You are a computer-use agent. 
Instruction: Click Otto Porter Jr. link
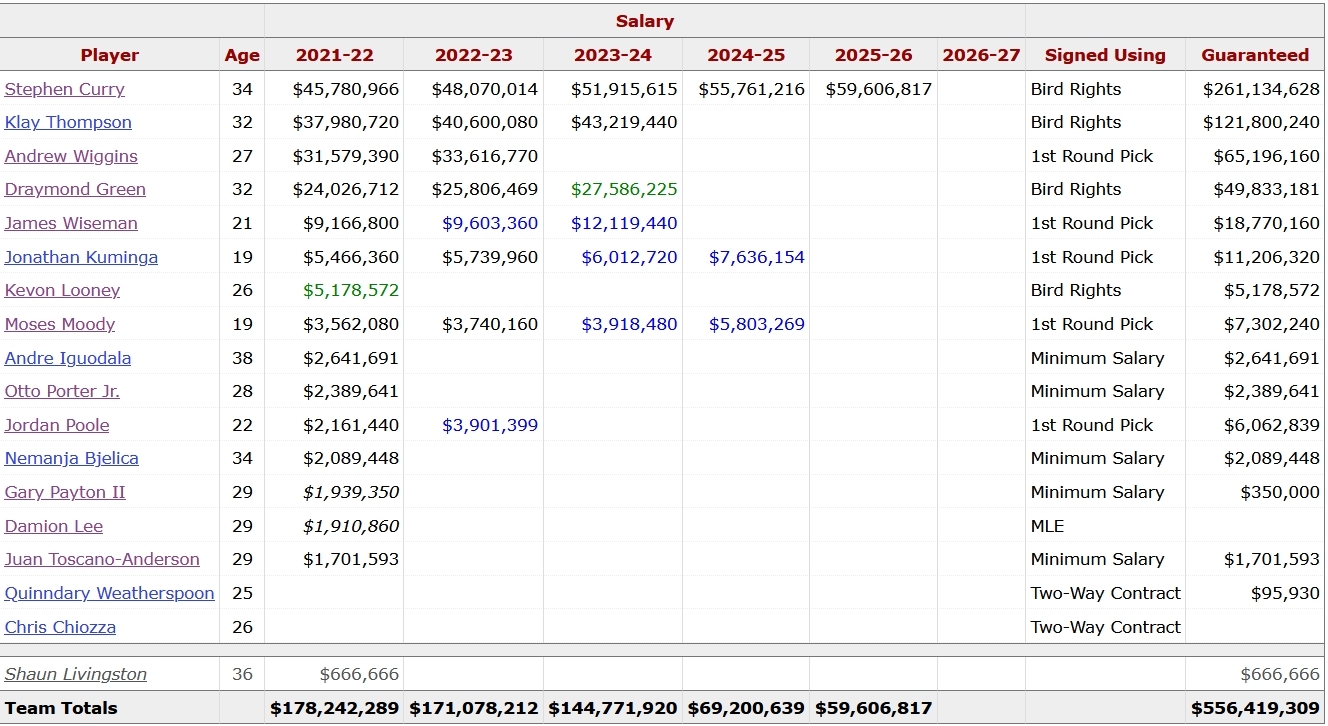[62, 391]
